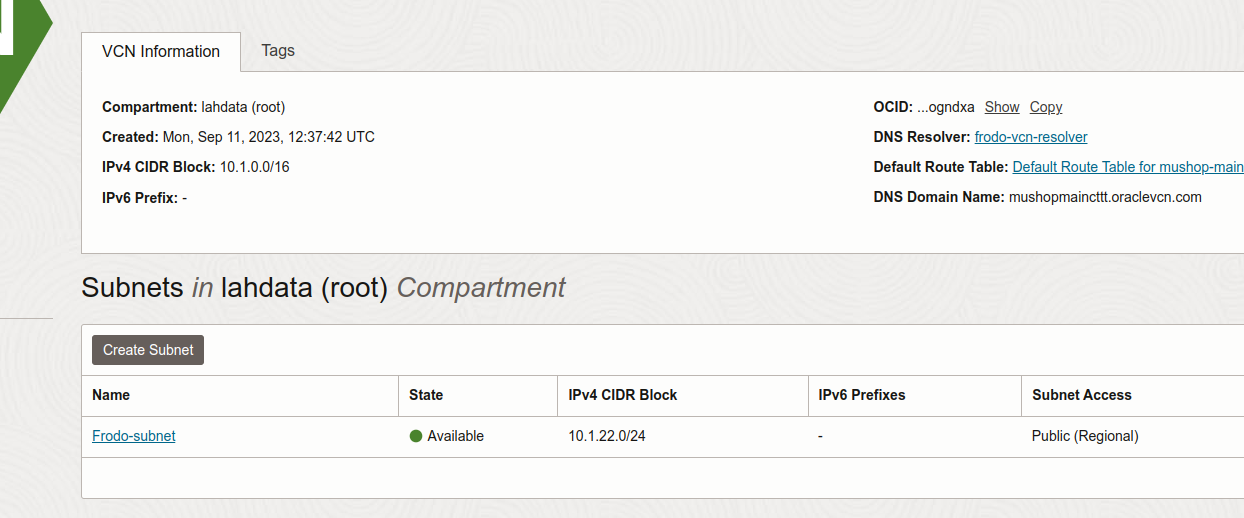The height and width of the screenshot is (518, 1244).
Task: Open the Frodo-subnet details link
Action: coord(134,436)
